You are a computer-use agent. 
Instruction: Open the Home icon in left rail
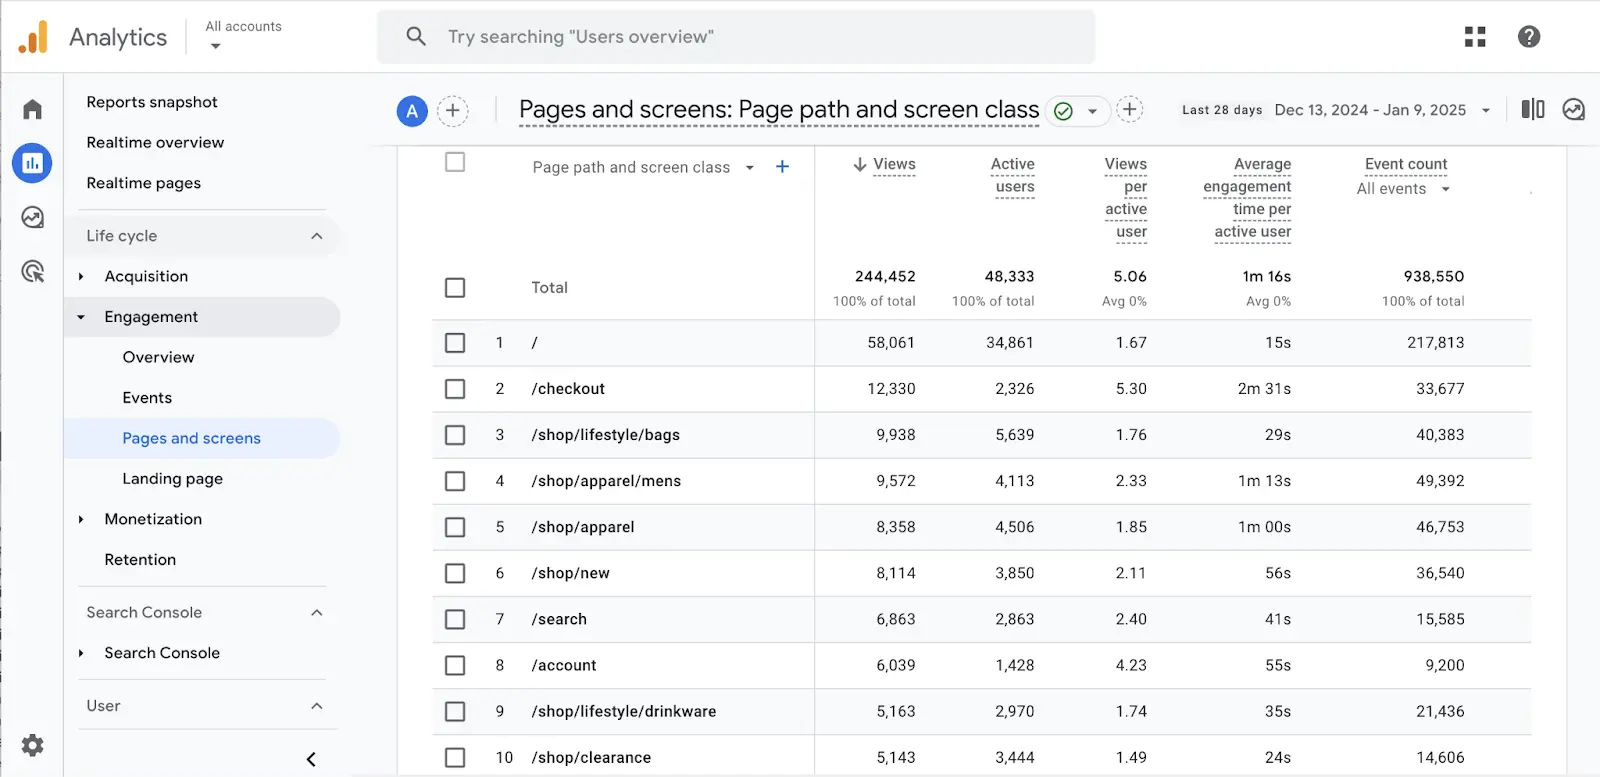(x=32, y=109)
